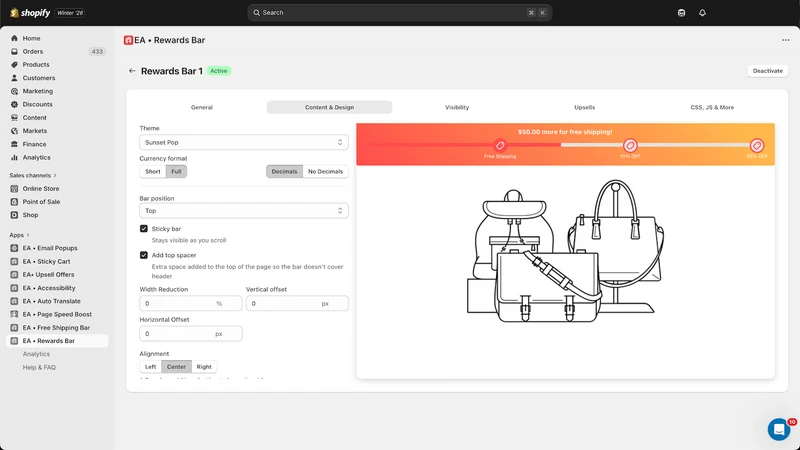The height and width of the screenshot is (450, 800).
Task: Switch to the Visibility tab
Action: point(457,107)
